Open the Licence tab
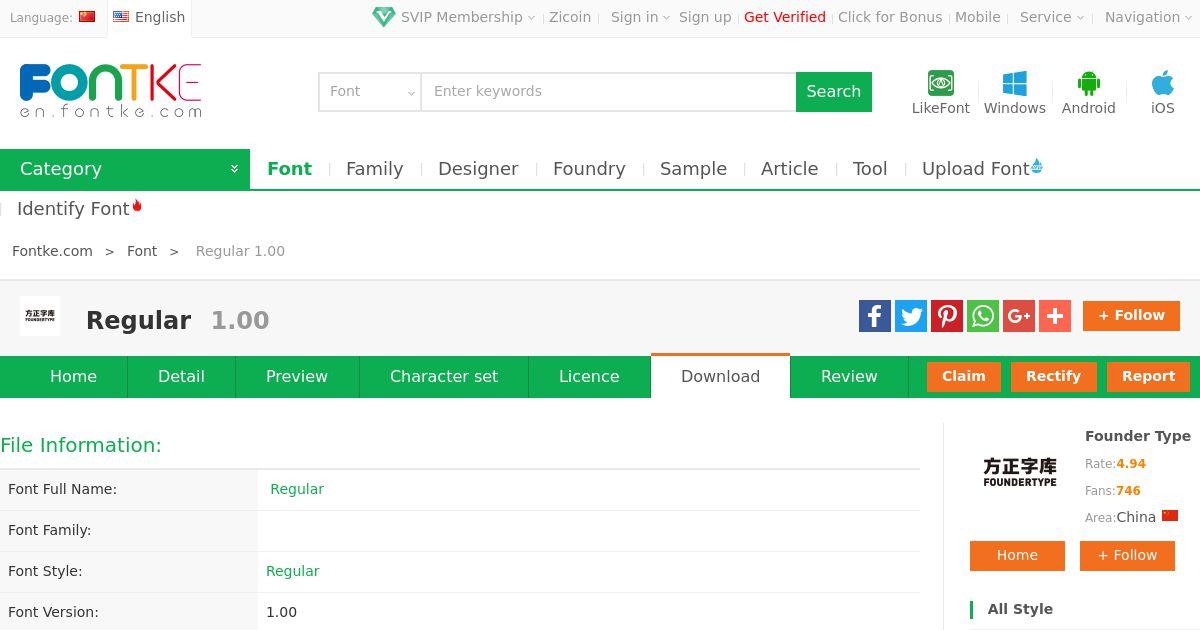 pos(589,376)
